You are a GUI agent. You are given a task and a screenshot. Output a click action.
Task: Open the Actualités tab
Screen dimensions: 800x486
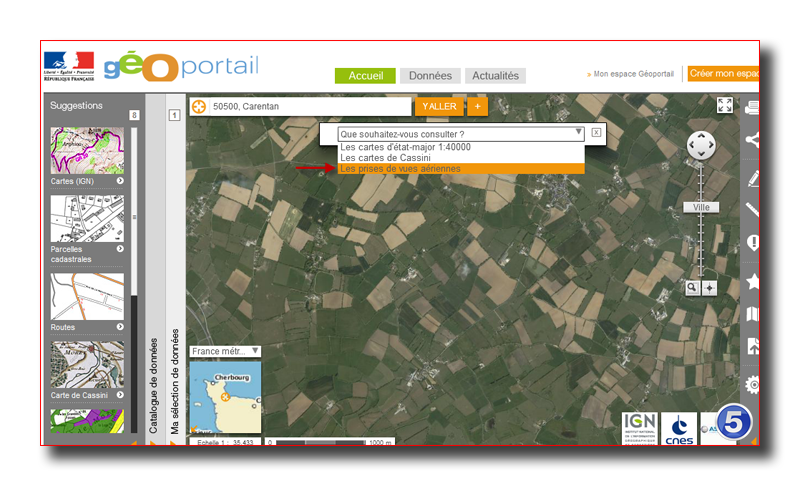click(495, 75)
